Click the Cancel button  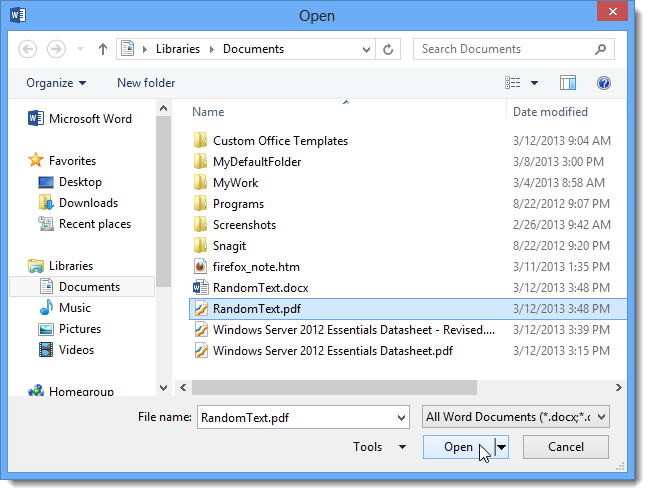(x=565, y=447)
